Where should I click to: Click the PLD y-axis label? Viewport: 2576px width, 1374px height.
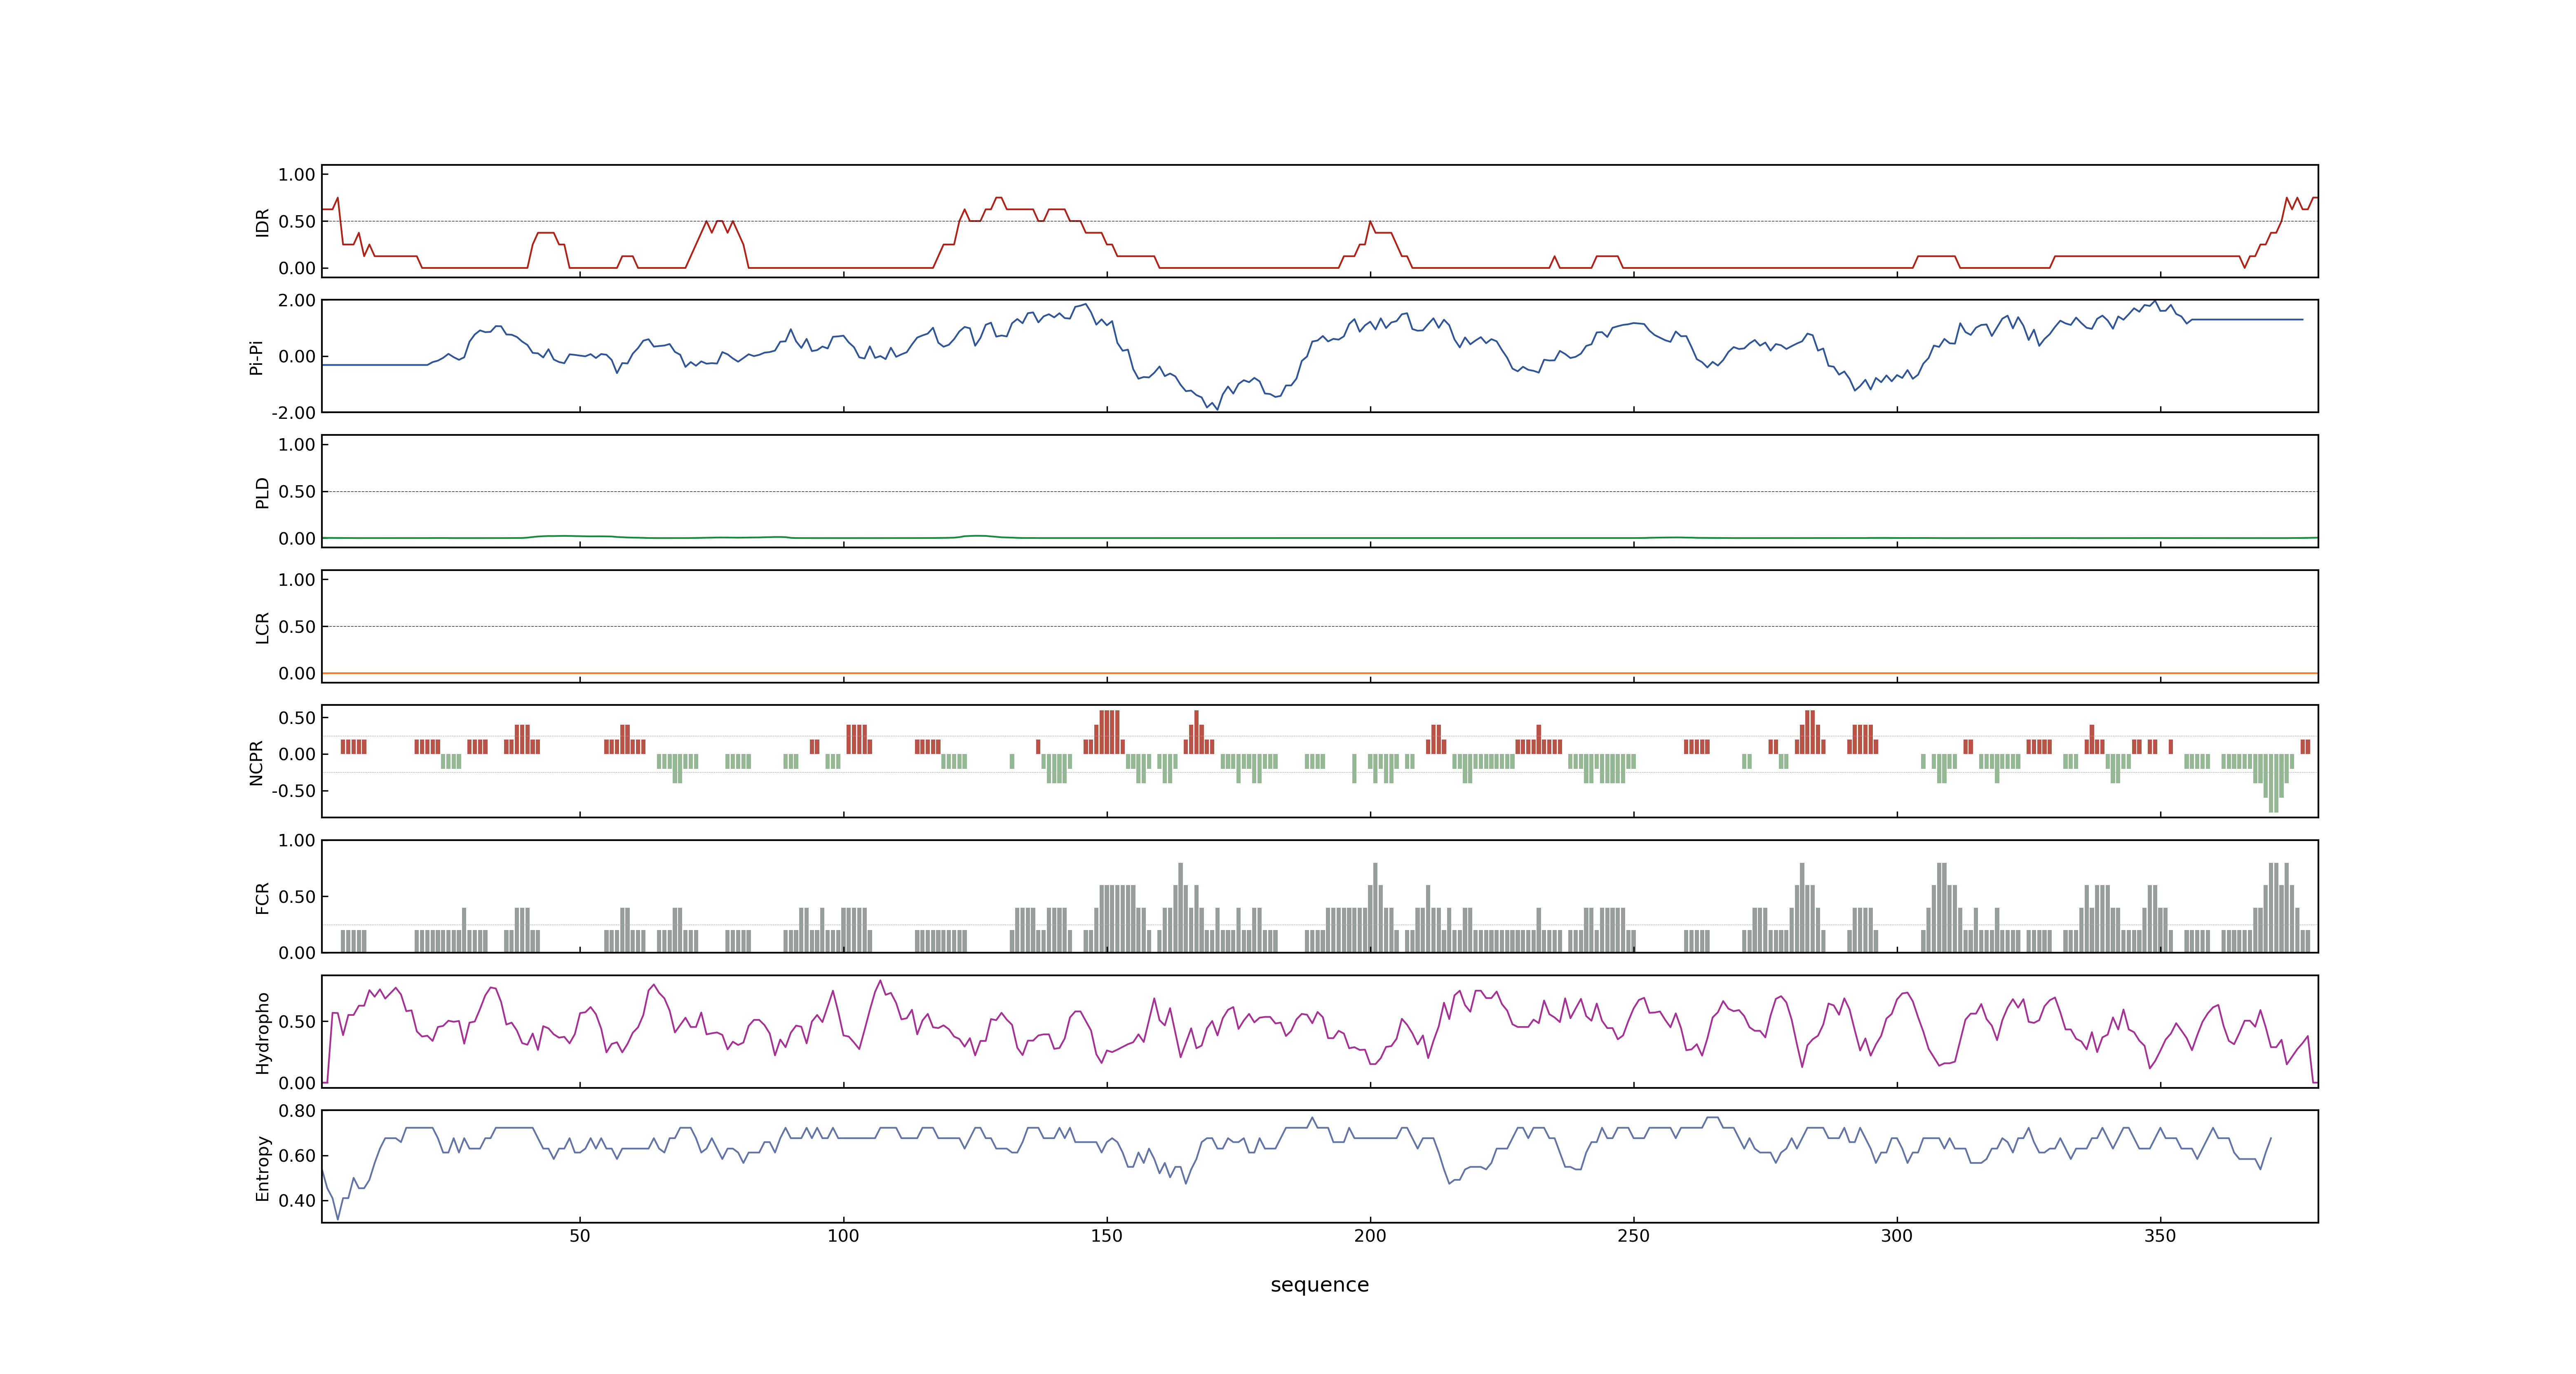pyautogui.click(x=262, y=492)
